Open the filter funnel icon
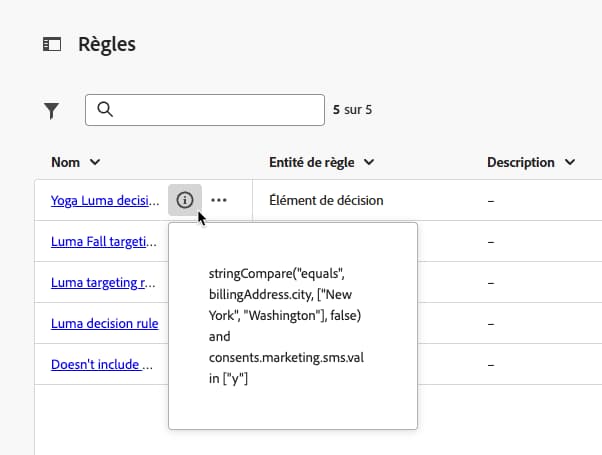602x455 pixels. click(x=52, y=111)
